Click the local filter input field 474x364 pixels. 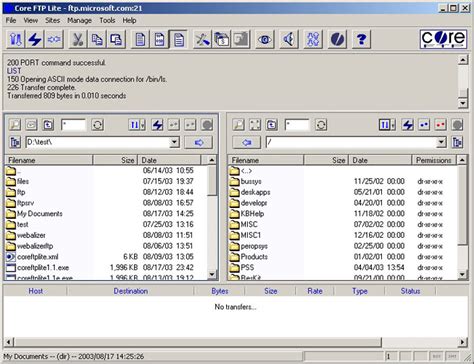coord(73,125)
